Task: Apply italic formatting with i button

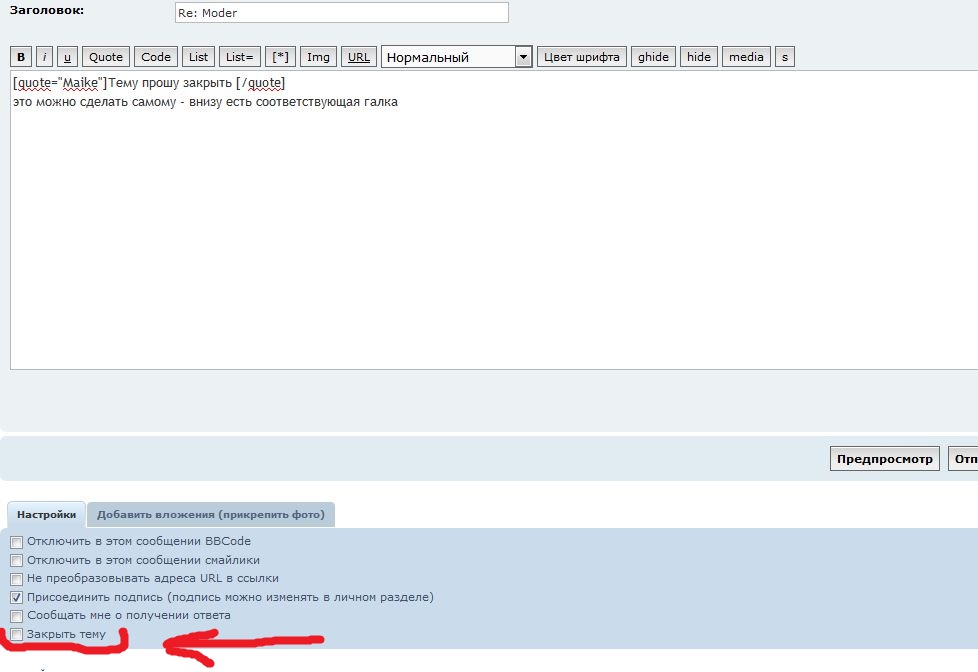Action: point(45,57)
